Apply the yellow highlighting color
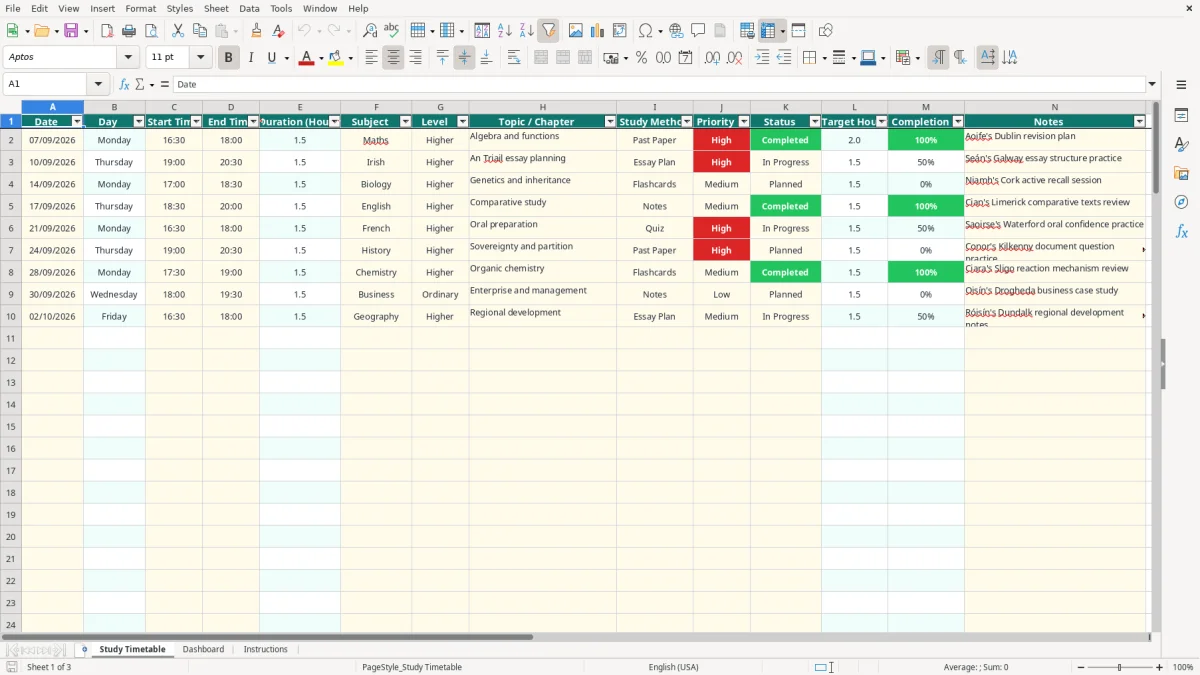The width and height of the screenshot is (1200, 675). click(336, 58)
